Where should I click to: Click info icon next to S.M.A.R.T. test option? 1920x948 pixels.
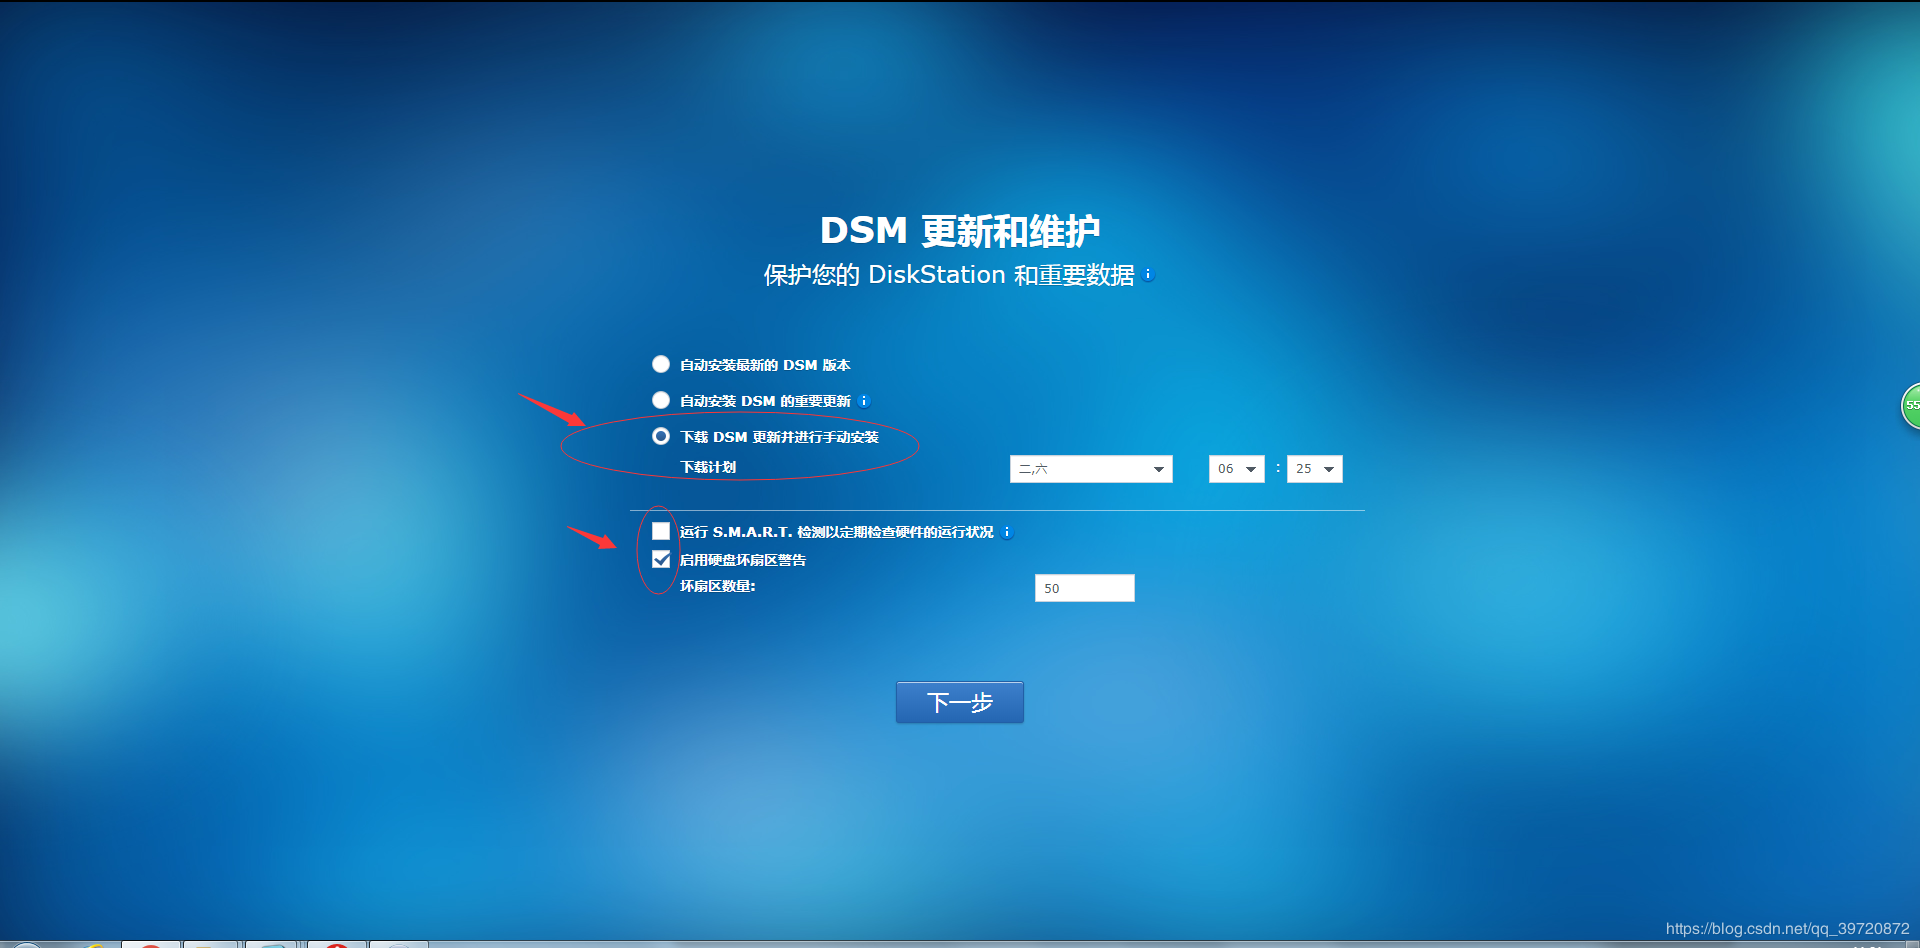pos(1007,532)
